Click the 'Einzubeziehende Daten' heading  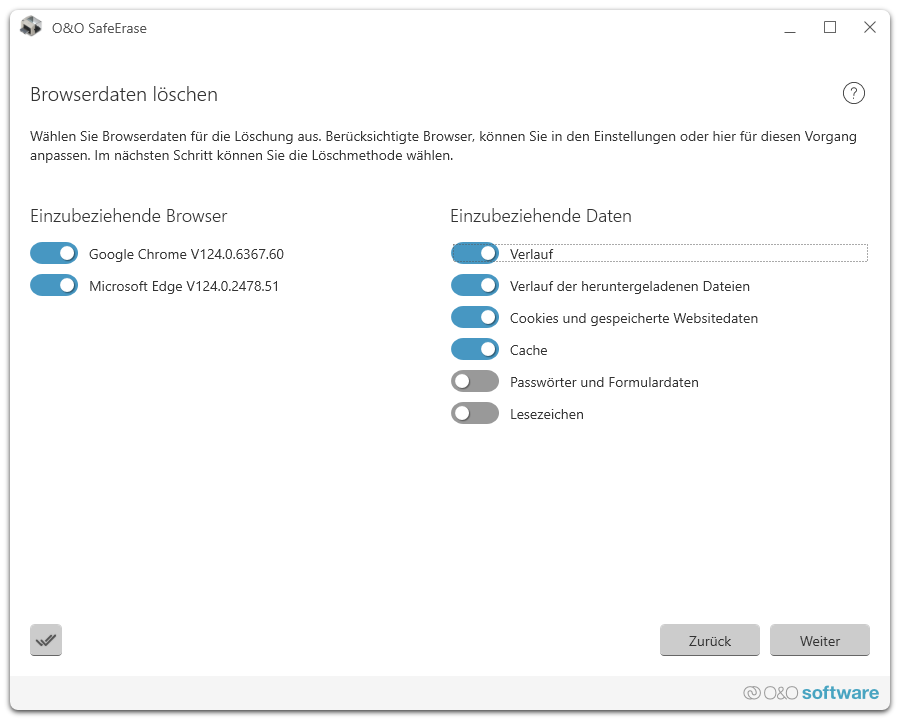(541, 216)
